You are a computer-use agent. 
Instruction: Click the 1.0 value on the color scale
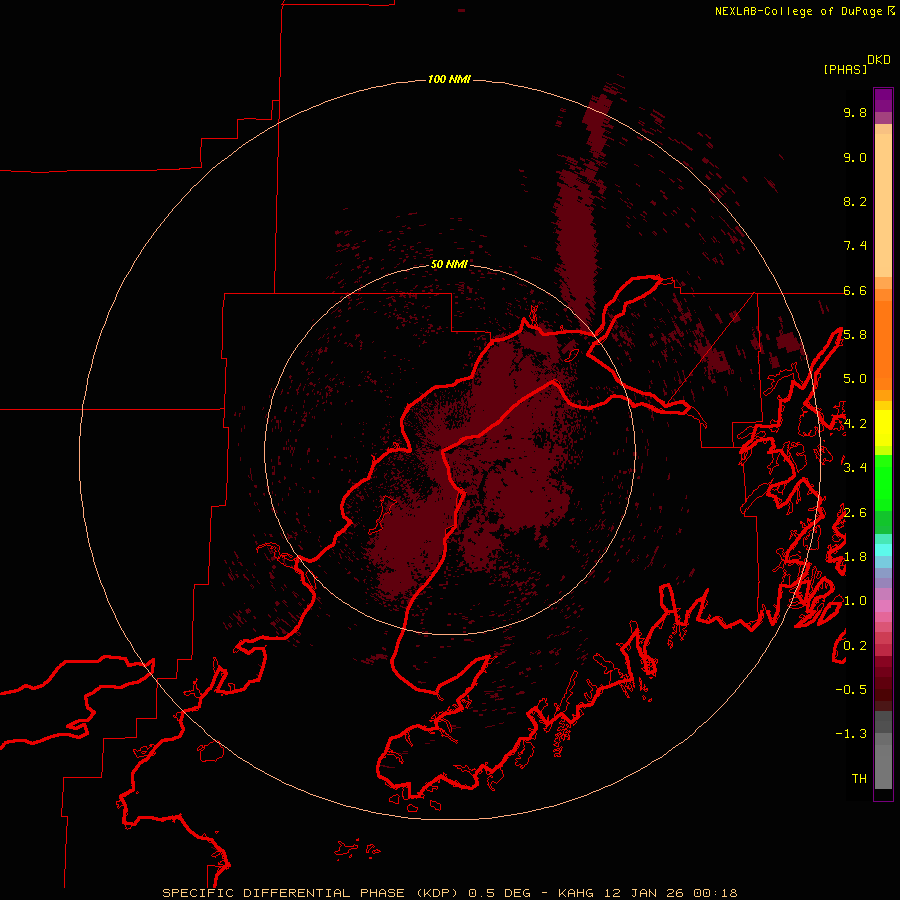pyautogui.click(x=855, y=601)
